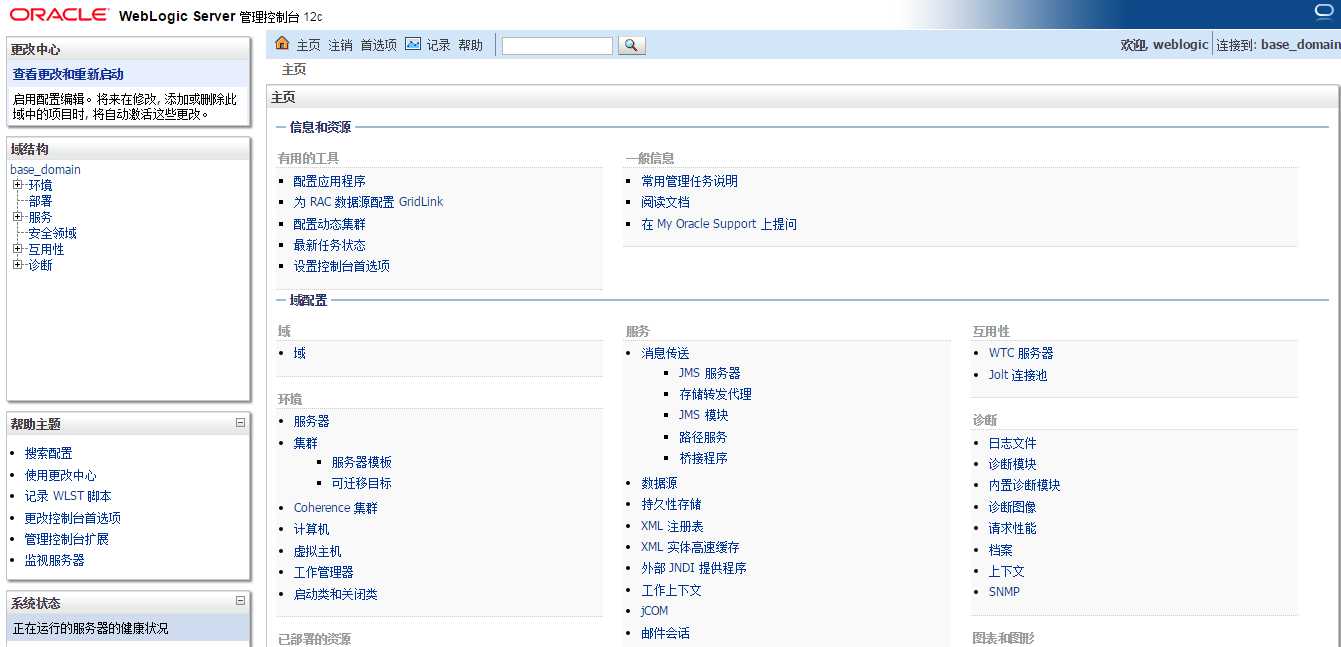
Task: Open 数据源 link
Action: point(659,483)
